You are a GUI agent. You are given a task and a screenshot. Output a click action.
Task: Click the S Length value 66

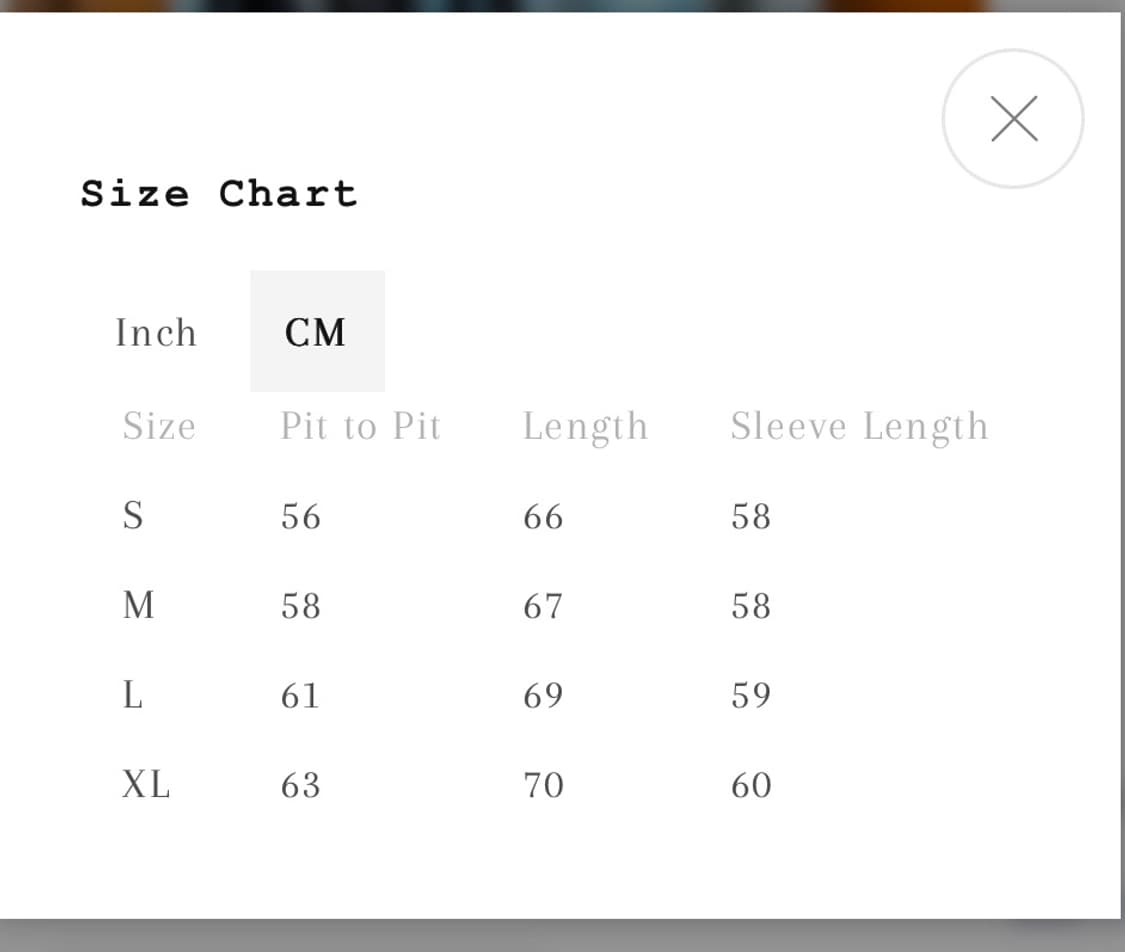coord(543,516)
